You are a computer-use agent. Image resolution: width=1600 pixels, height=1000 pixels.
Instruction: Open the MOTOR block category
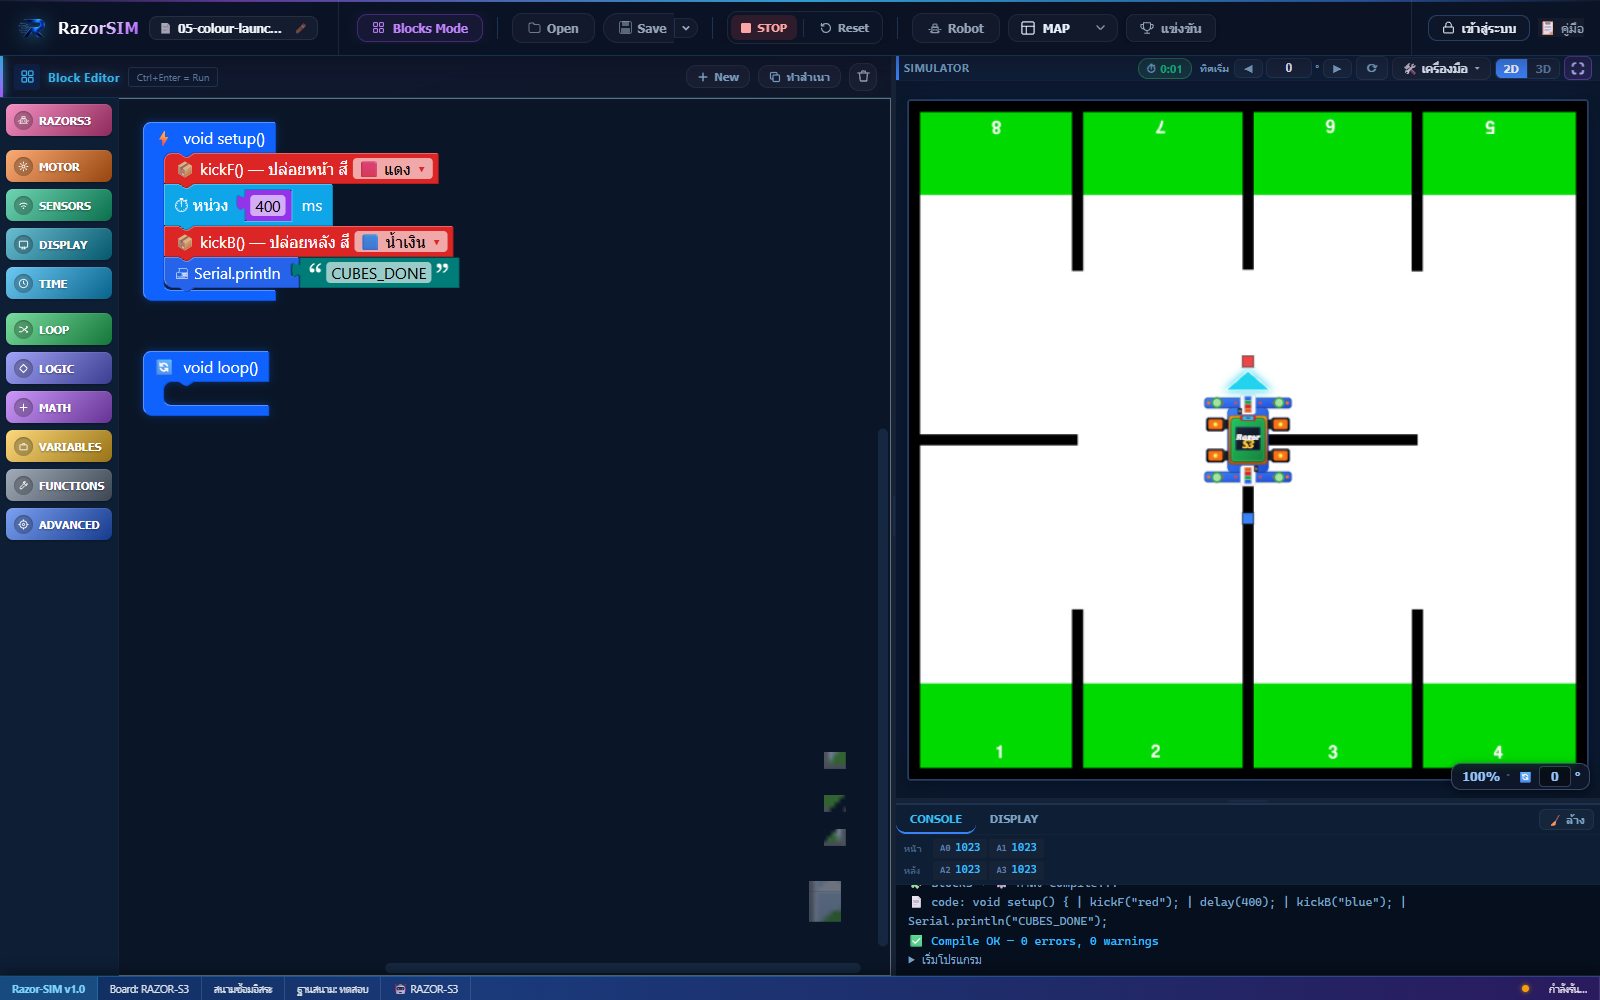[59, 166]
